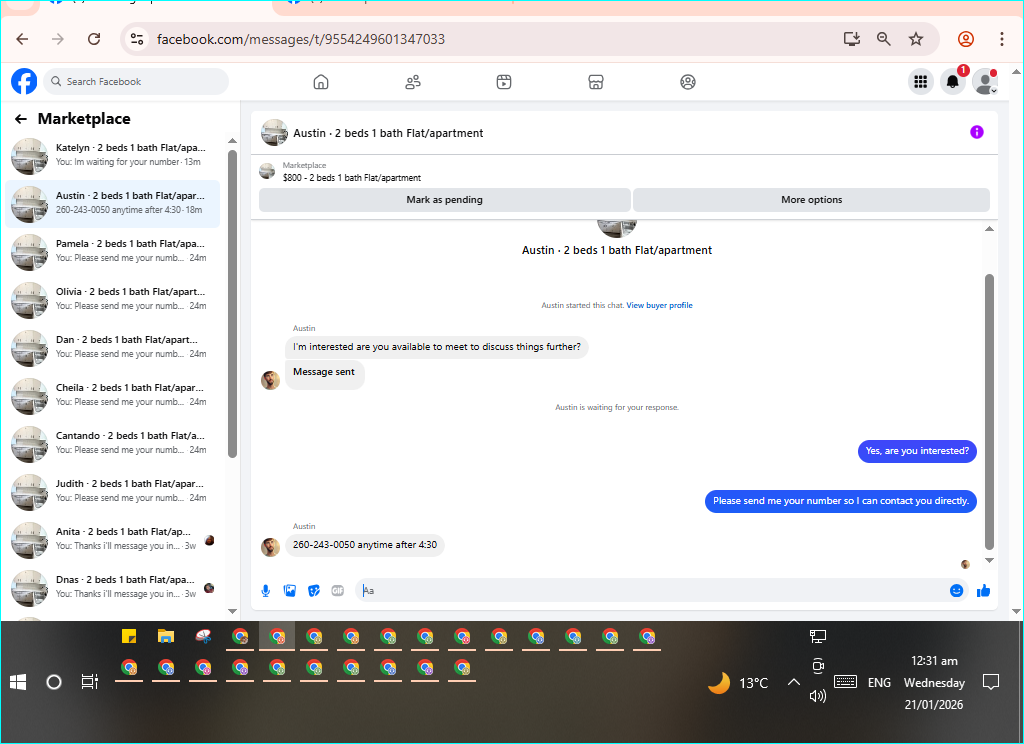Open Chrome profile icon

point(966,39)
